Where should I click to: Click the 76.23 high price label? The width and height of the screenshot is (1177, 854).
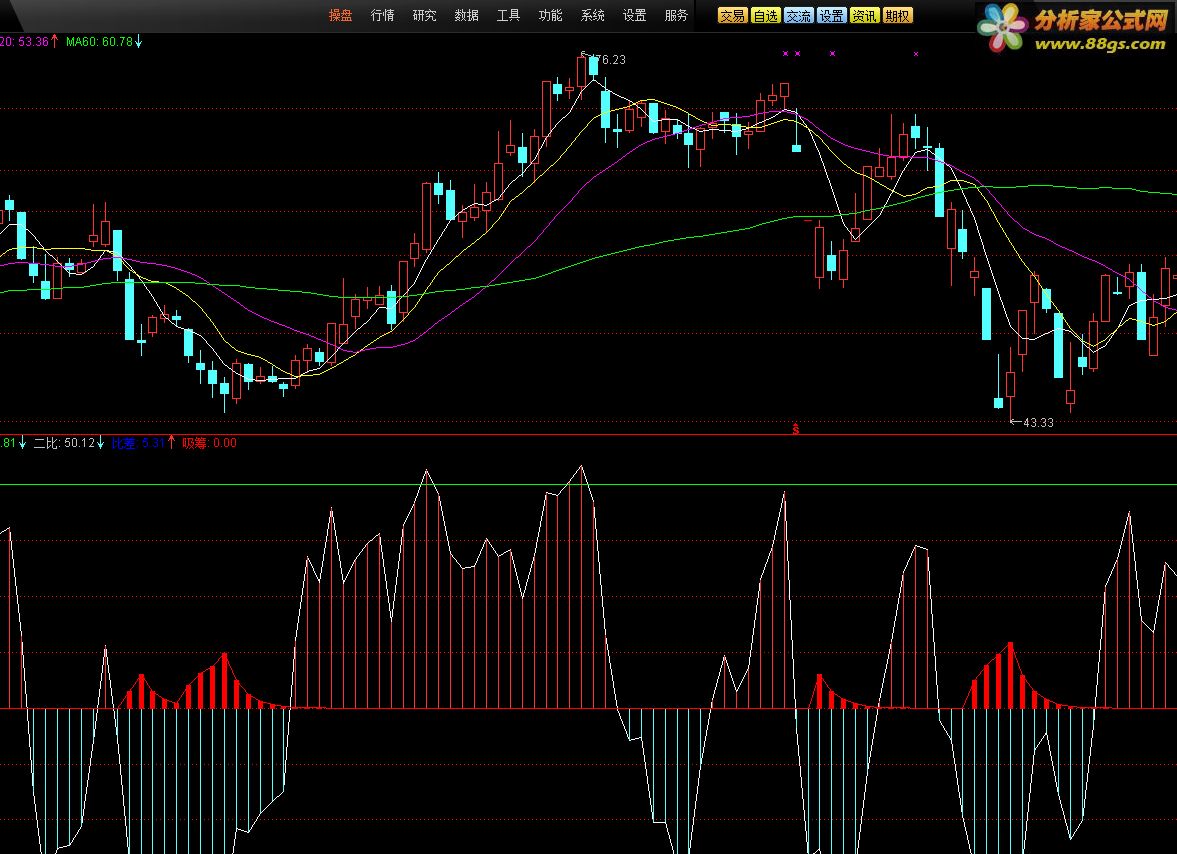point(608,59)
